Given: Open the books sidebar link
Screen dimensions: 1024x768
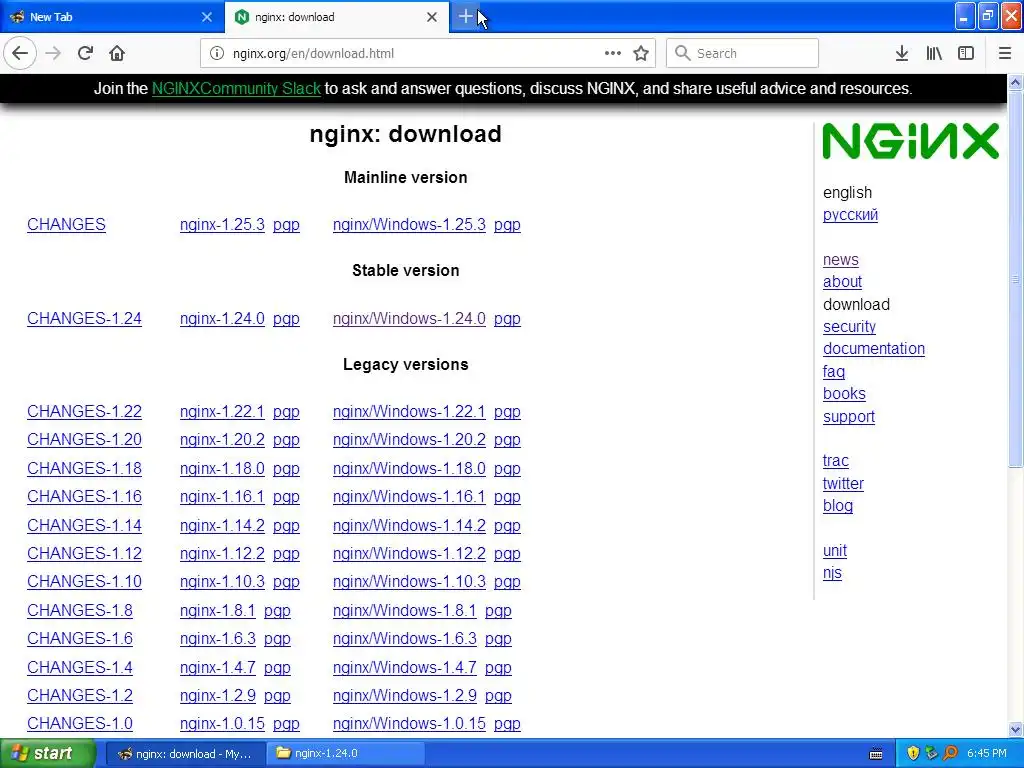Looking at the screenshot, I should click(844, 394).
